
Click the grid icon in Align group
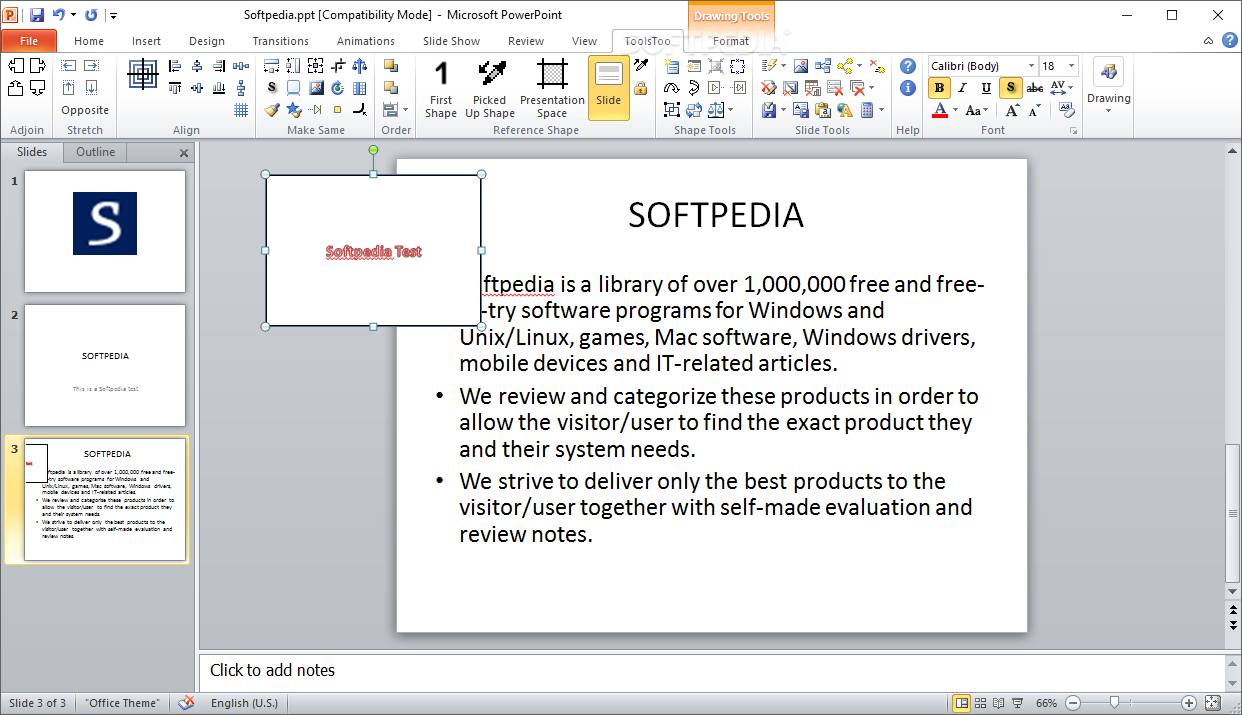(240, 110)
